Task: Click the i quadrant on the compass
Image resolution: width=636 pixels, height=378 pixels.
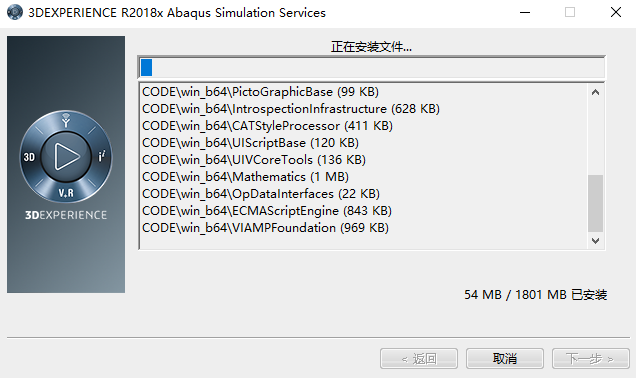Action: pyautogui.click(x=102, y=156)
